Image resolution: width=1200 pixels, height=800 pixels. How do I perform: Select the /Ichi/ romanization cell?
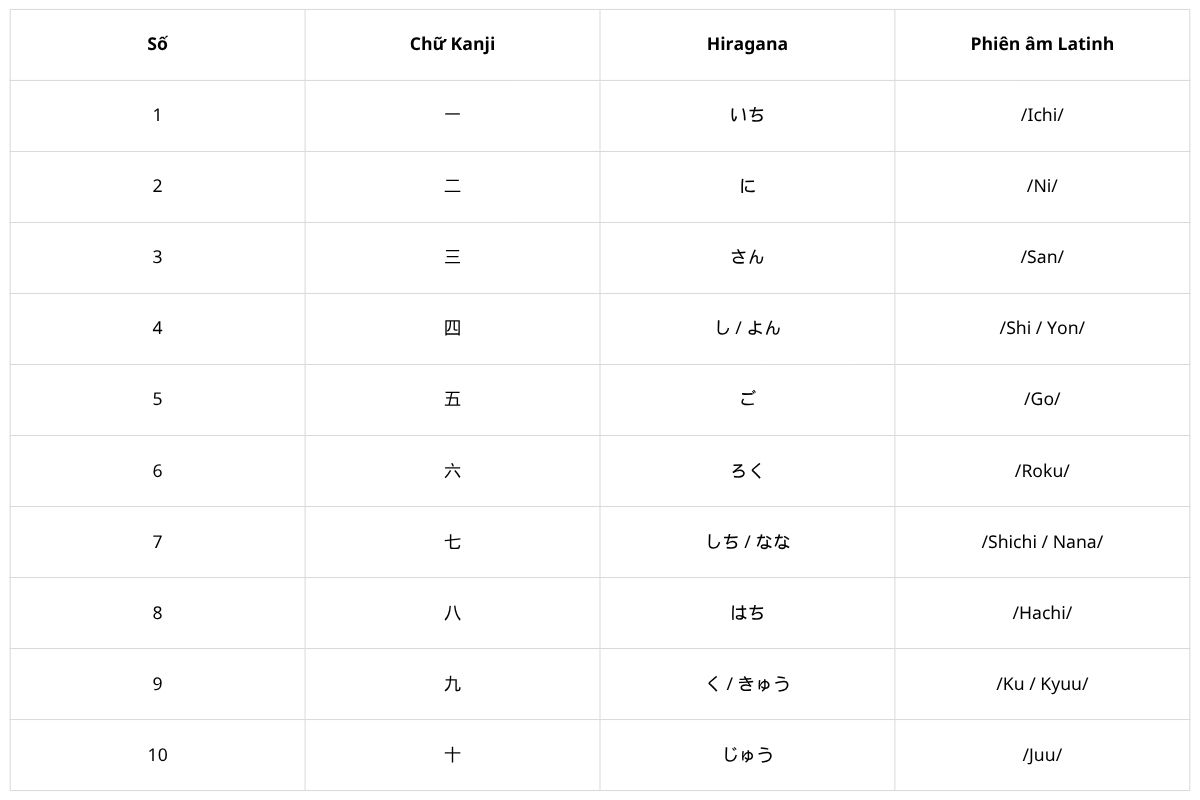pos(1042,116)
